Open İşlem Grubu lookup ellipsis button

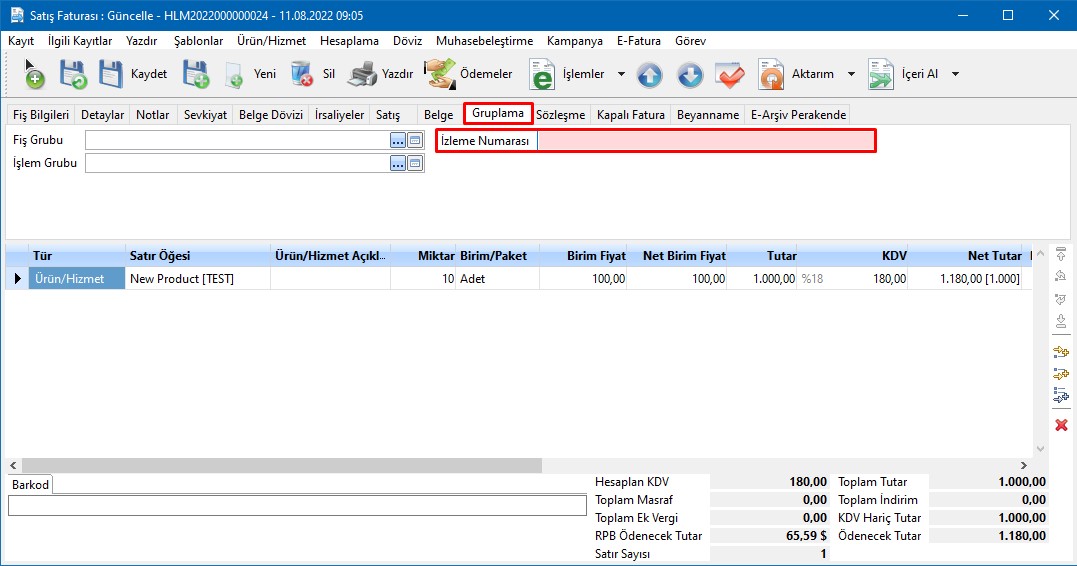(398, 163)
